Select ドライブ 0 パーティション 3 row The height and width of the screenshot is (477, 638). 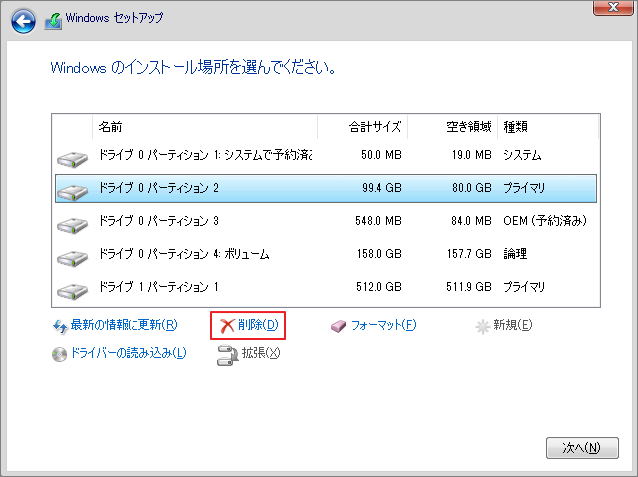click(326, 221)
